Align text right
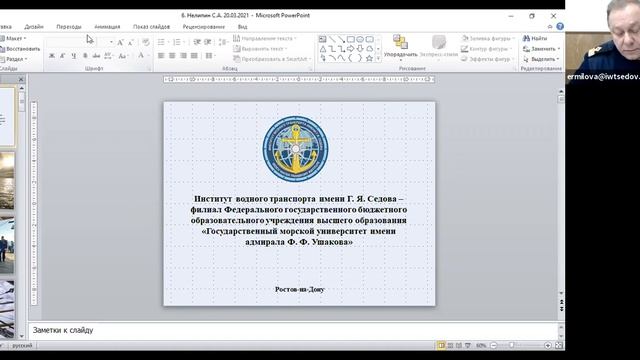Screen dimensions: 640x360 183,56
